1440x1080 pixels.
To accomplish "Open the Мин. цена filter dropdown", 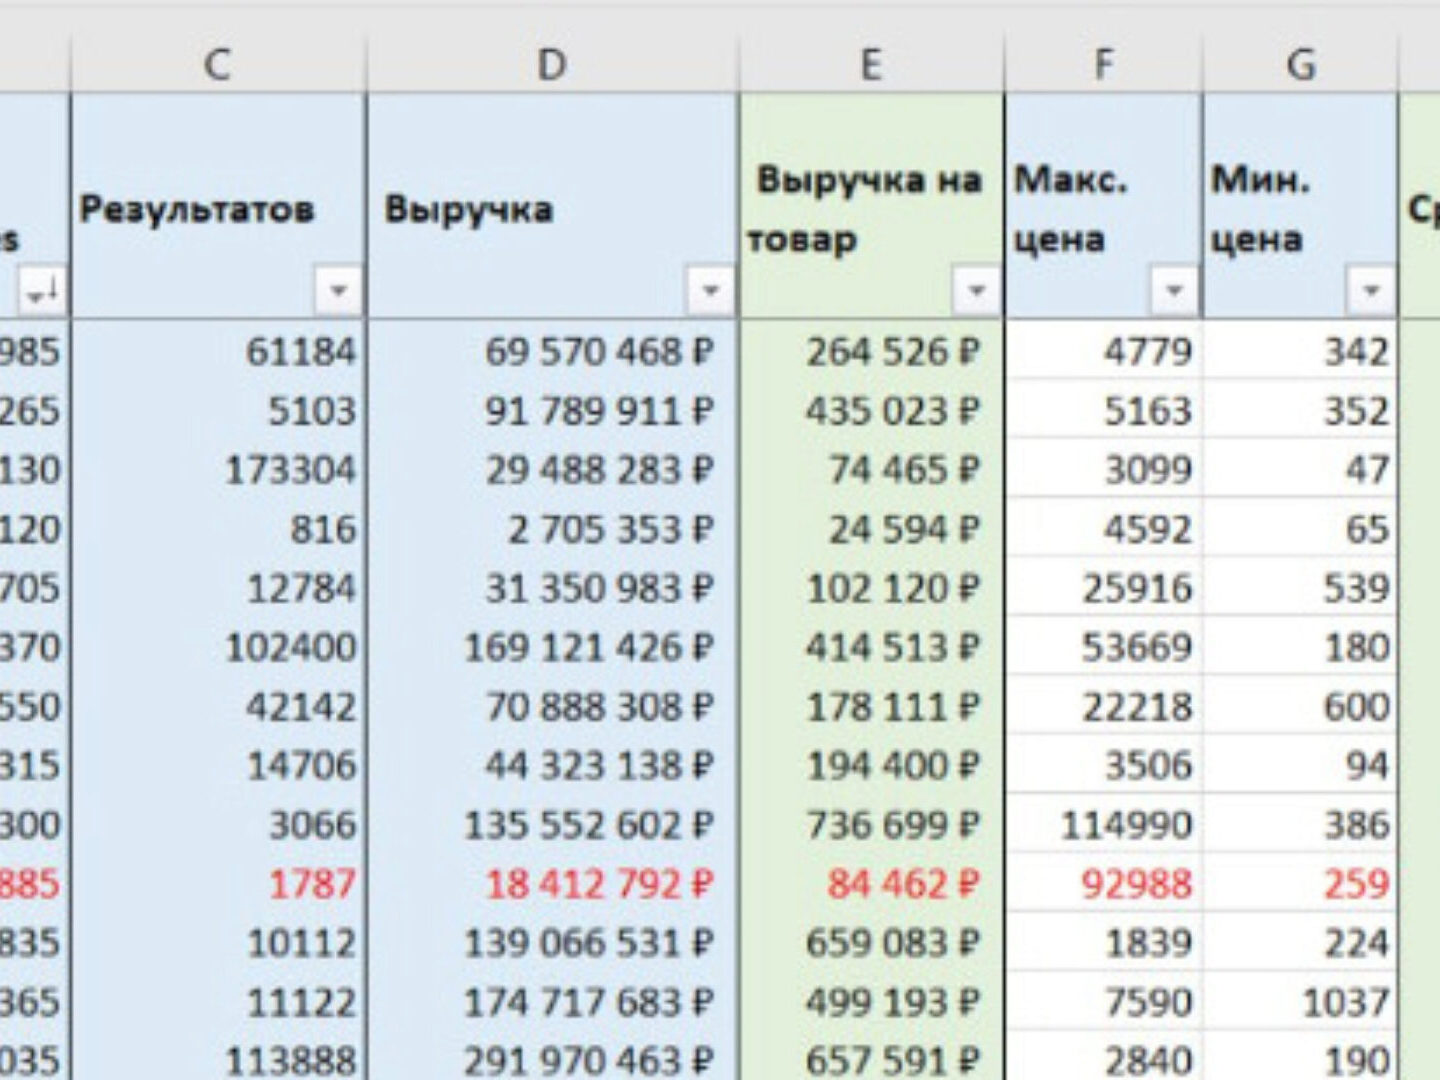I will pos(1371,291).
